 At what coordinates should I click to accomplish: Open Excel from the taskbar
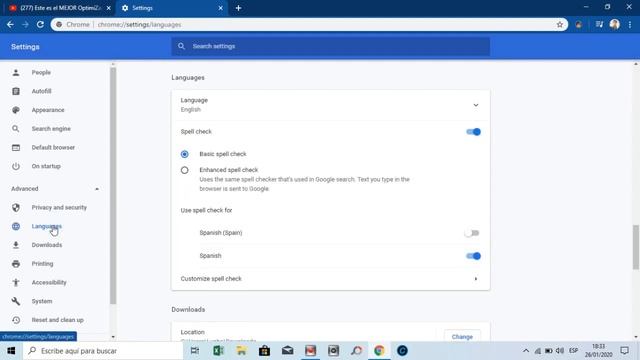[218, 351]
